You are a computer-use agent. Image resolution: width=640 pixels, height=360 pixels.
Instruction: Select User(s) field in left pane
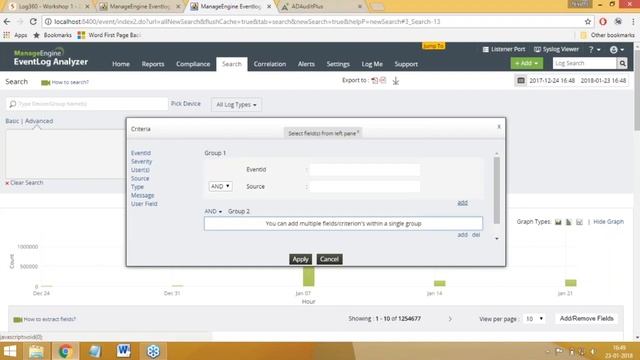coord(140,170)
